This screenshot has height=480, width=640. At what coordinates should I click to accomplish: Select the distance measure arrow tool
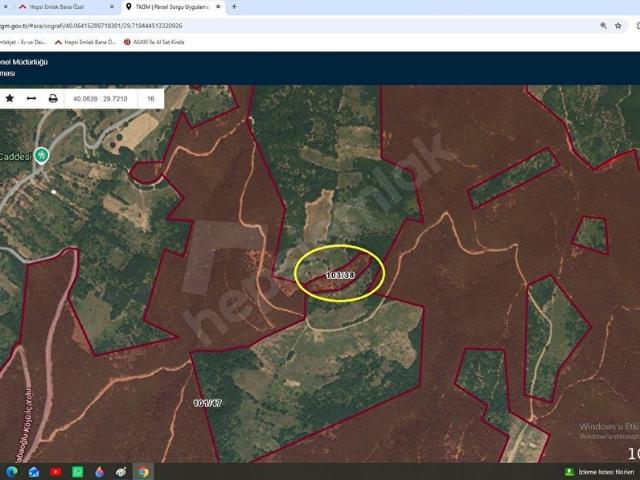tap(31, 98)
